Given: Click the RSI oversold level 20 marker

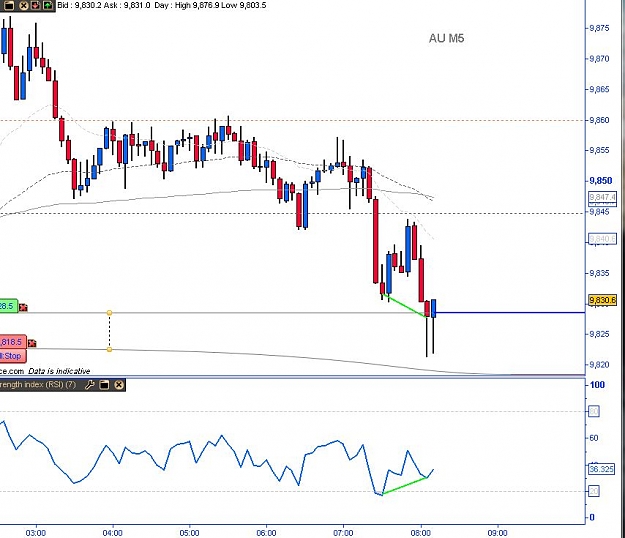Looking at the screenshot, I should 594,491.
